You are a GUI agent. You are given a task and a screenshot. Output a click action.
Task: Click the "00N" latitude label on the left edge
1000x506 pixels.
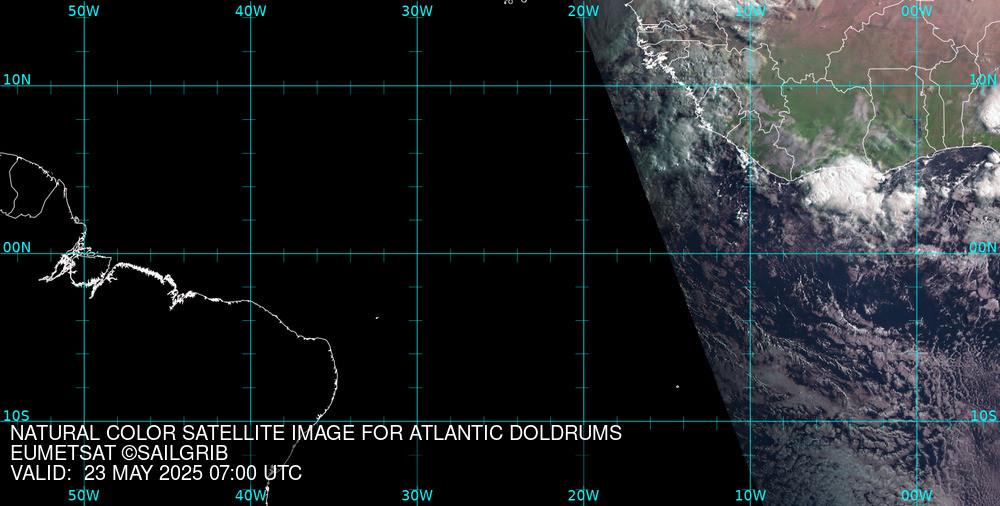(x=17, y=248)
